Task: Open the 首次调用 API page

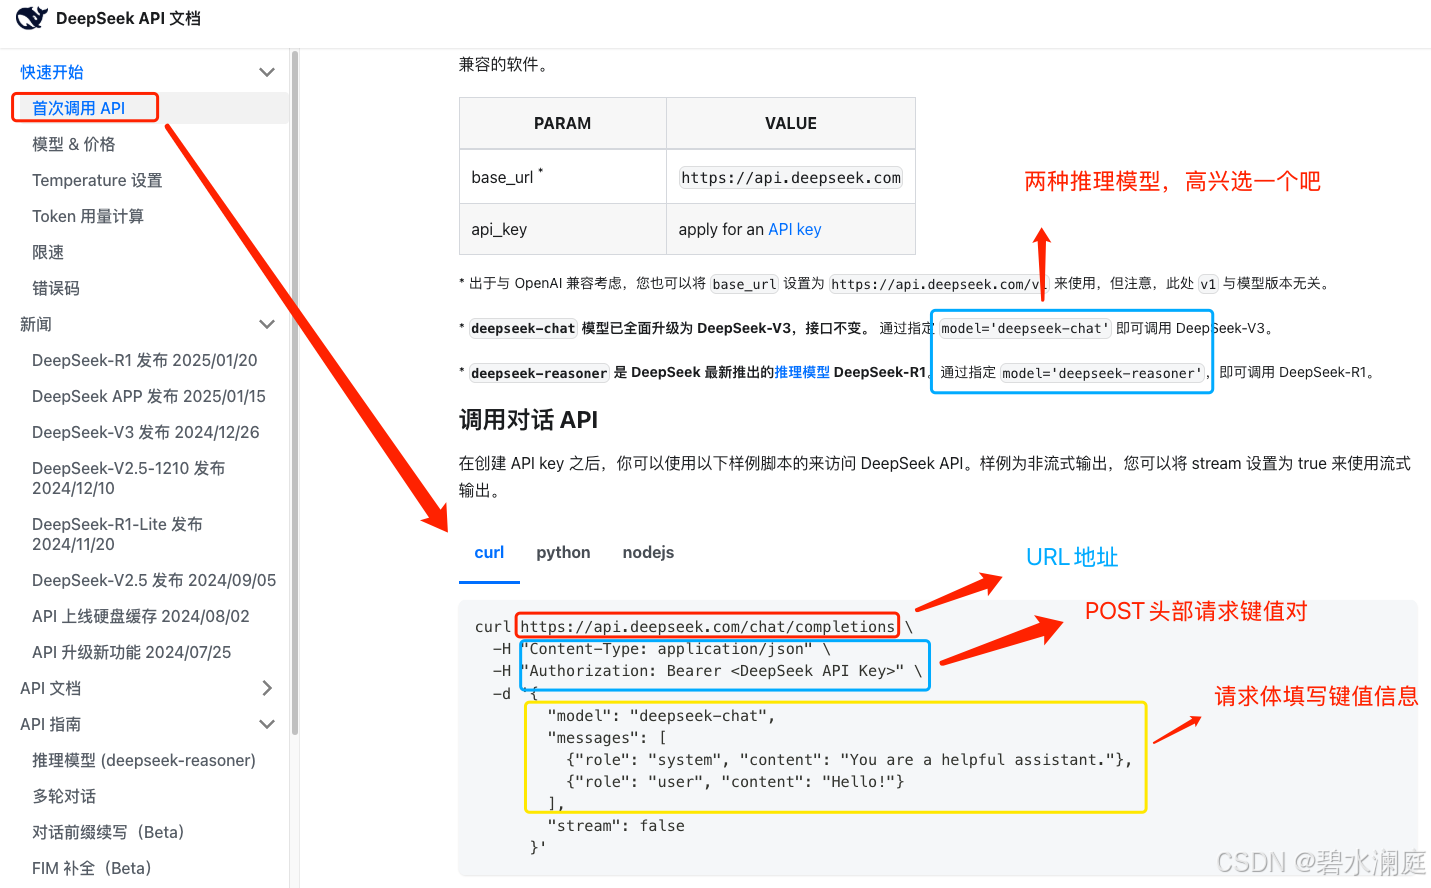Action: coord(79,108)
